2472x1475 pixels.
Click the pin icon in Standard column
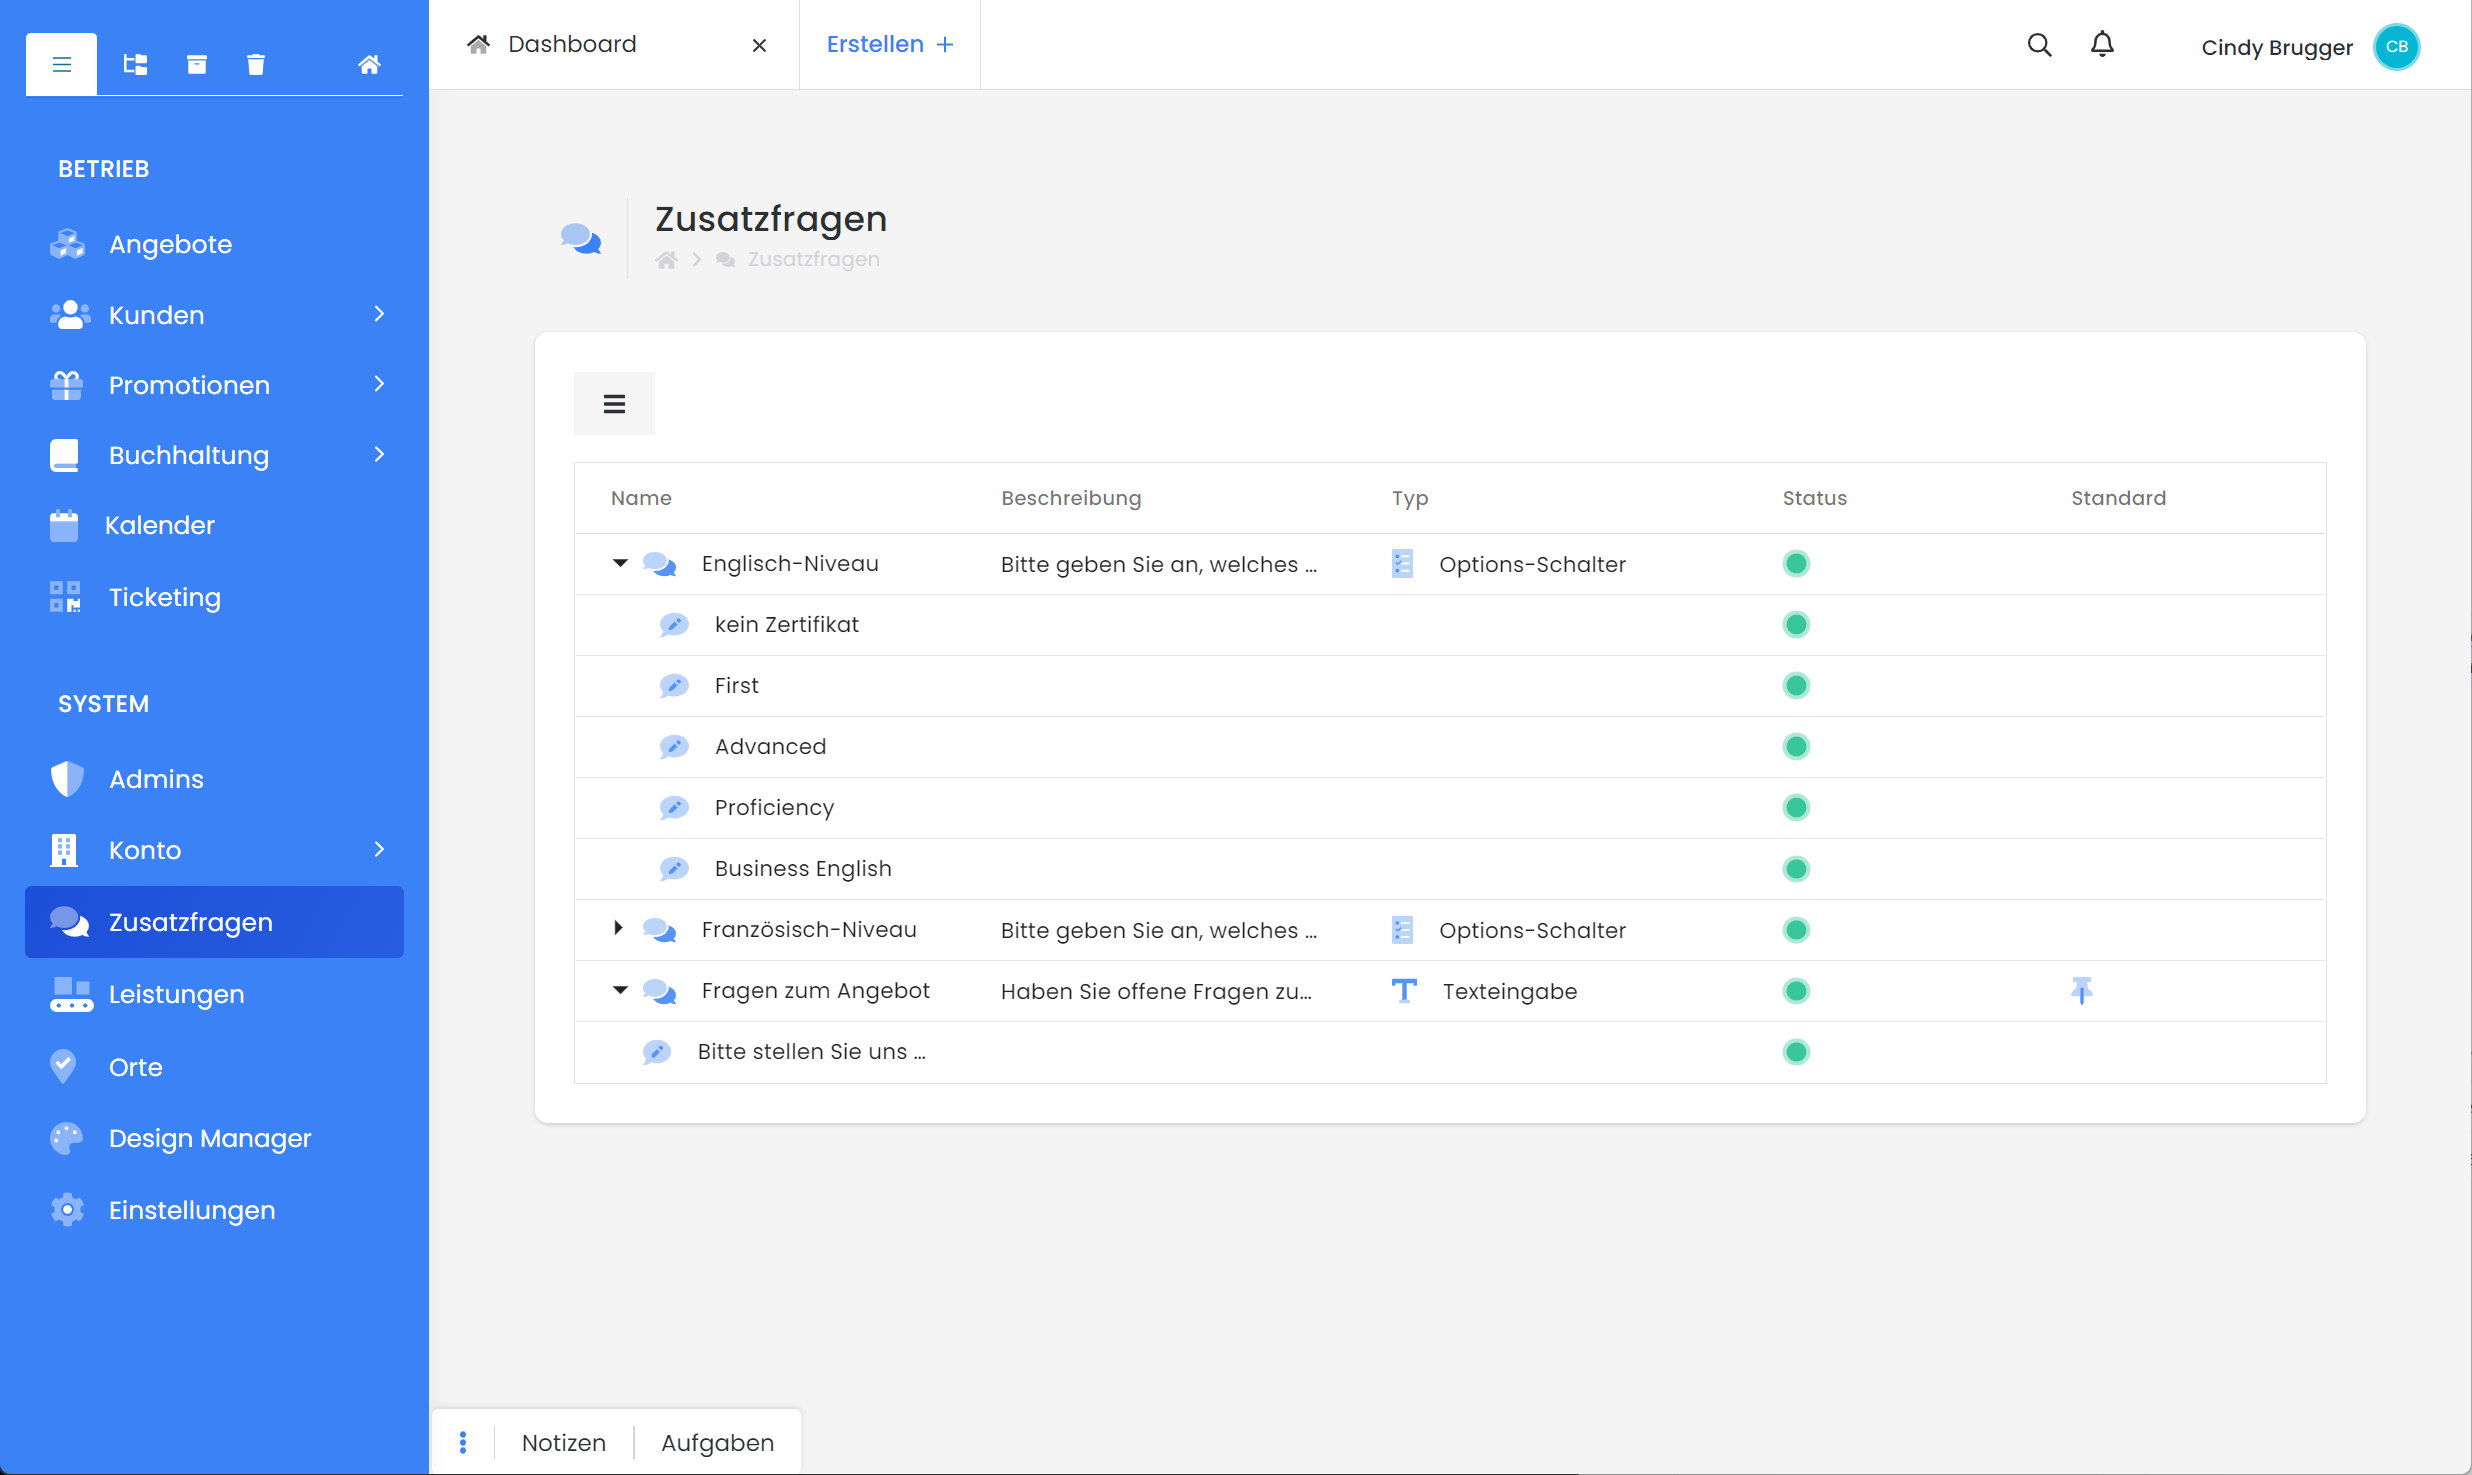coord(2081,990)
